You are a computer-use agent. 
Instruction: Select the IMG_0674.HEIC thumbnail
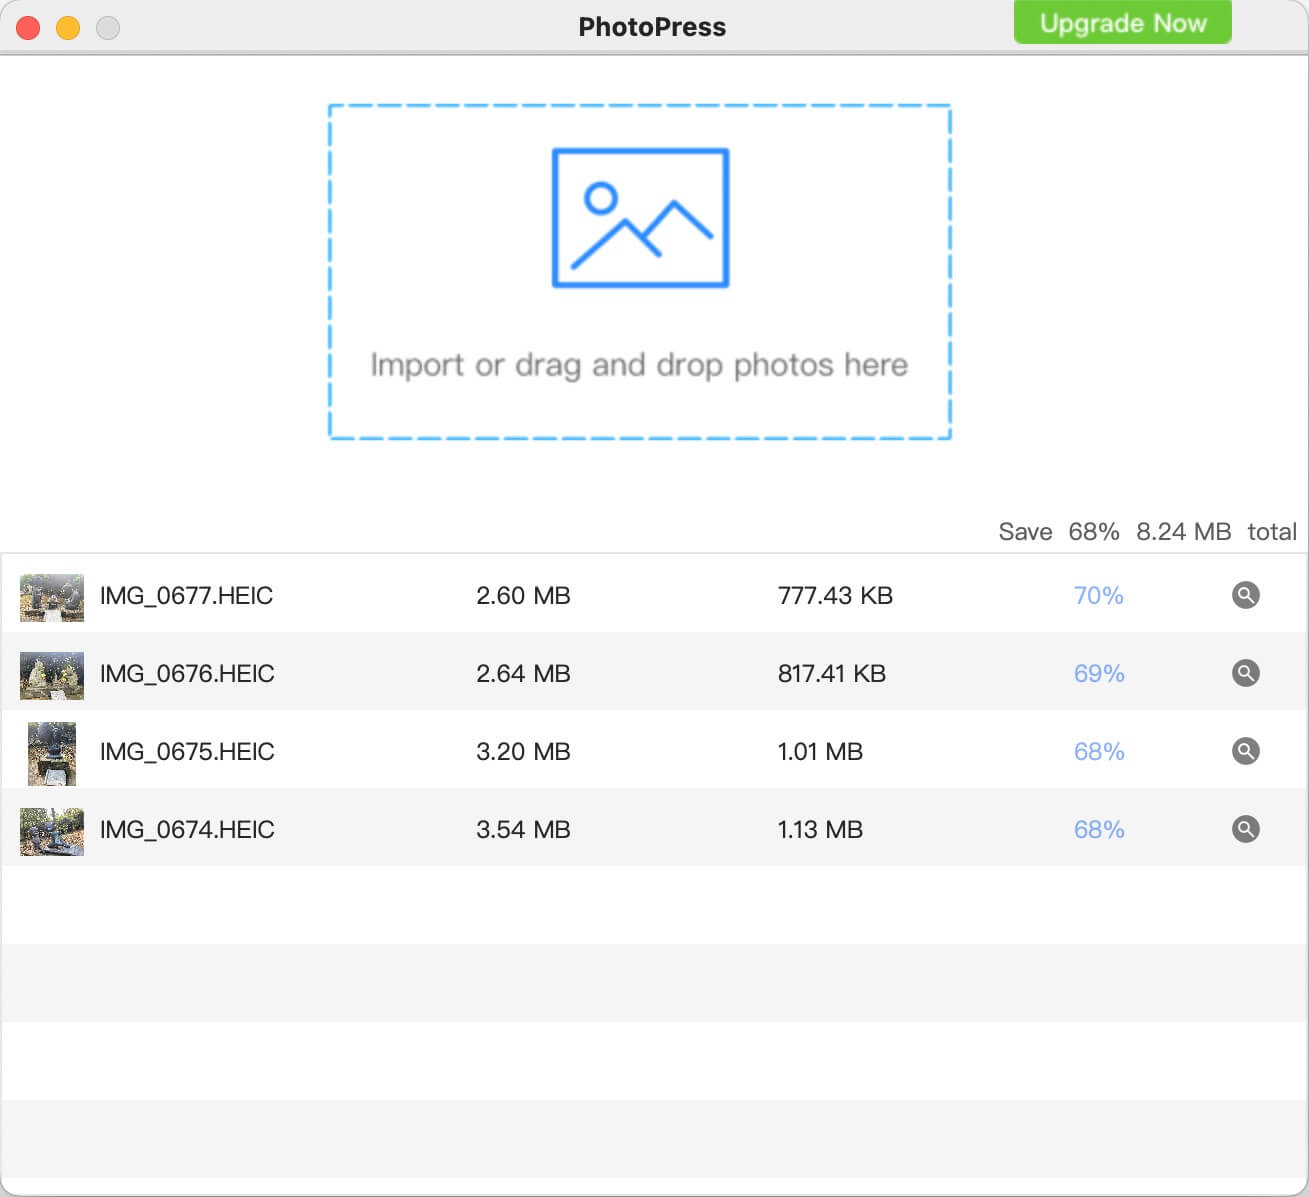pos(52,831)
